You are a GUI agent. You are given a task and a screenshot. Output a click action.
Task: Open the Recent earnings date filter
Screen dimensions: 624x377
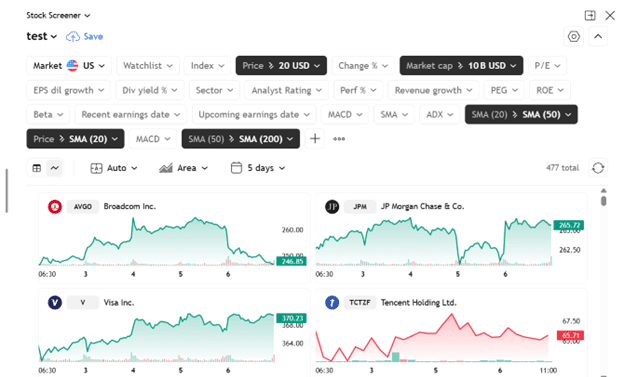(131, 115)
